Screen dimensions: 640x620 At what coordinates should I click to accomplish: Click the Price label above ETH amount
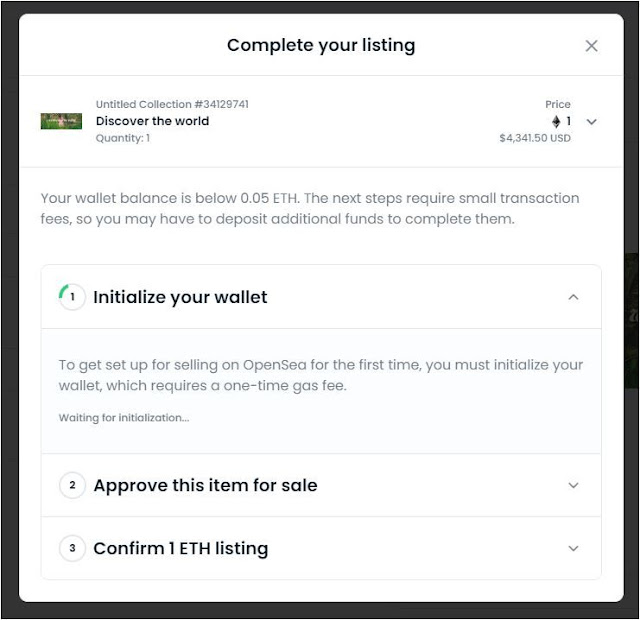click(x=558, y=104)
